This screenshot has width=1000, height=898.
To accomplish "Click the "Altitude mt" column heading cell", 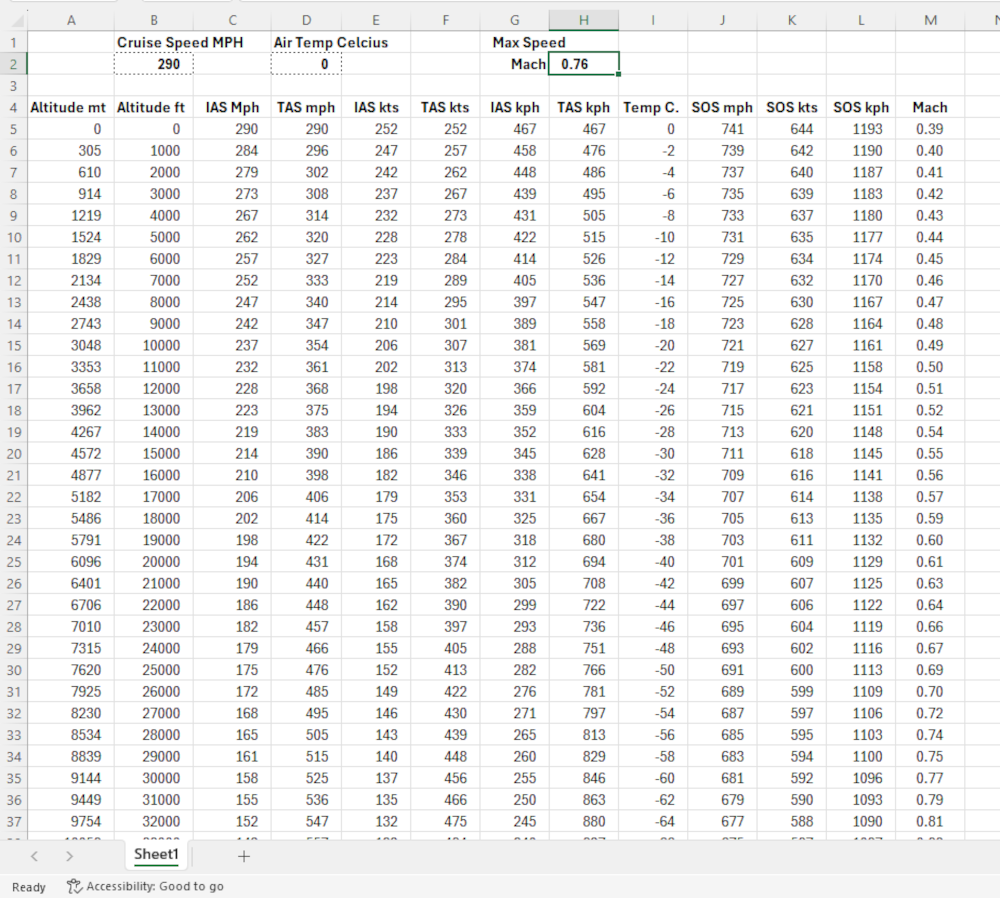I will [x=71, y=108].
